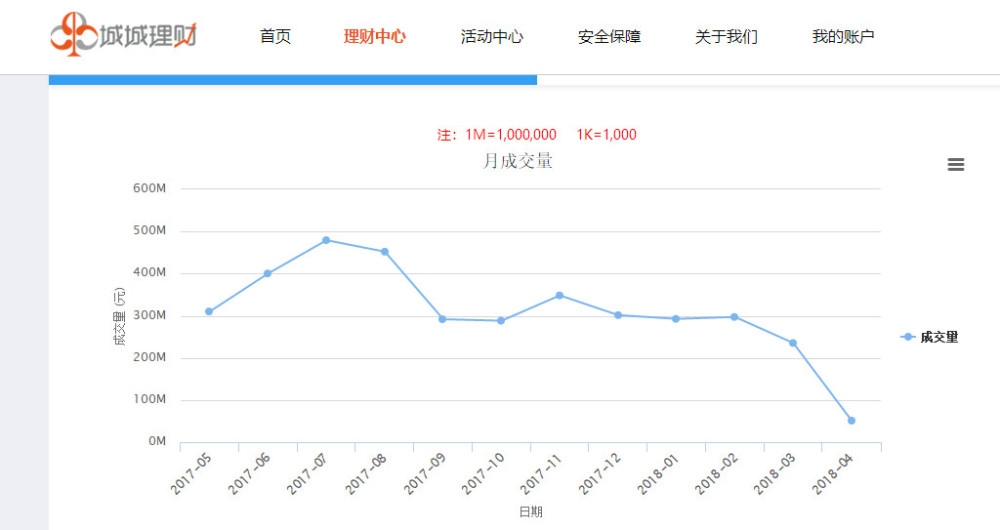
Task: Select 安全保障 menu item
Action: coord(609,37)
